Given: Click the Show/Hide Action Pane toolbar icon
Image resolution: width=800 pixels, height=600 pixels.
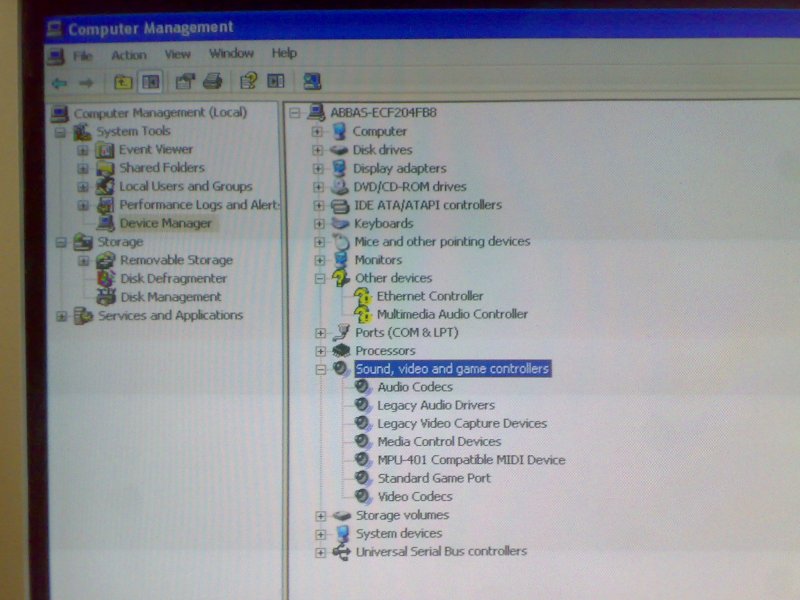Looking at the screenshot, I should [x=276, y=81].
